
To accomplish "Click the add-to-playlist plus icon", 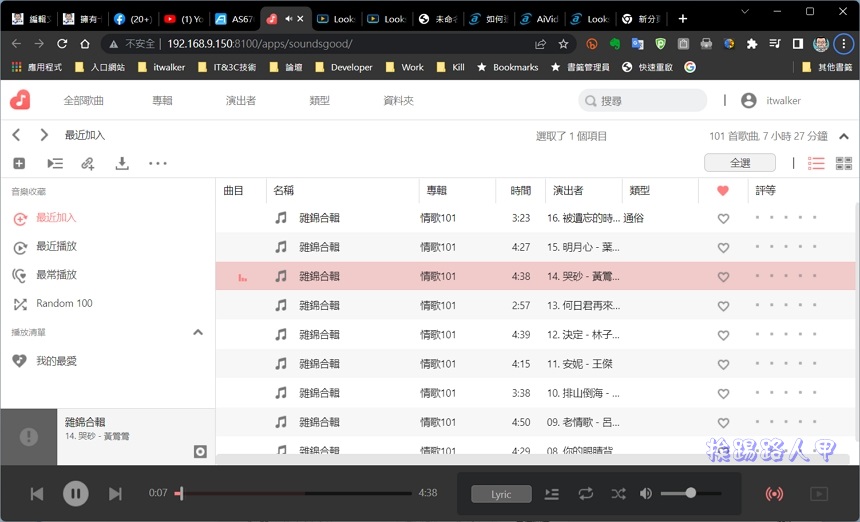I will pos(19,163).
